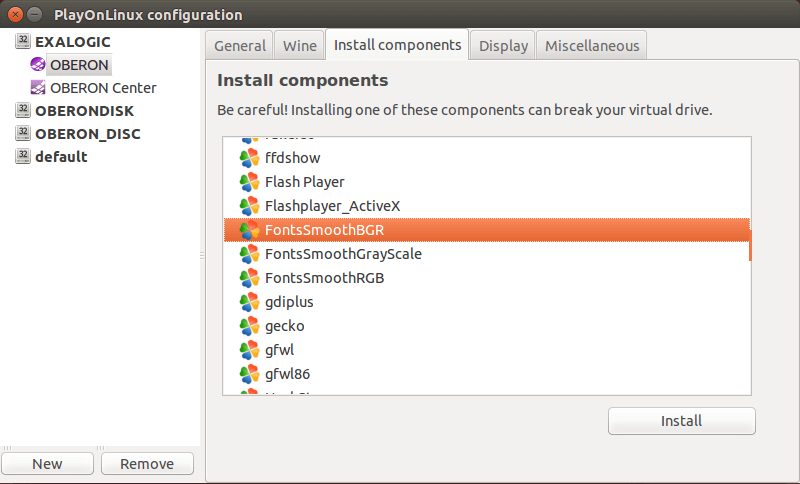Click the gdiplus component icon
Screen dimensions: 800x484
coord(249,302)
